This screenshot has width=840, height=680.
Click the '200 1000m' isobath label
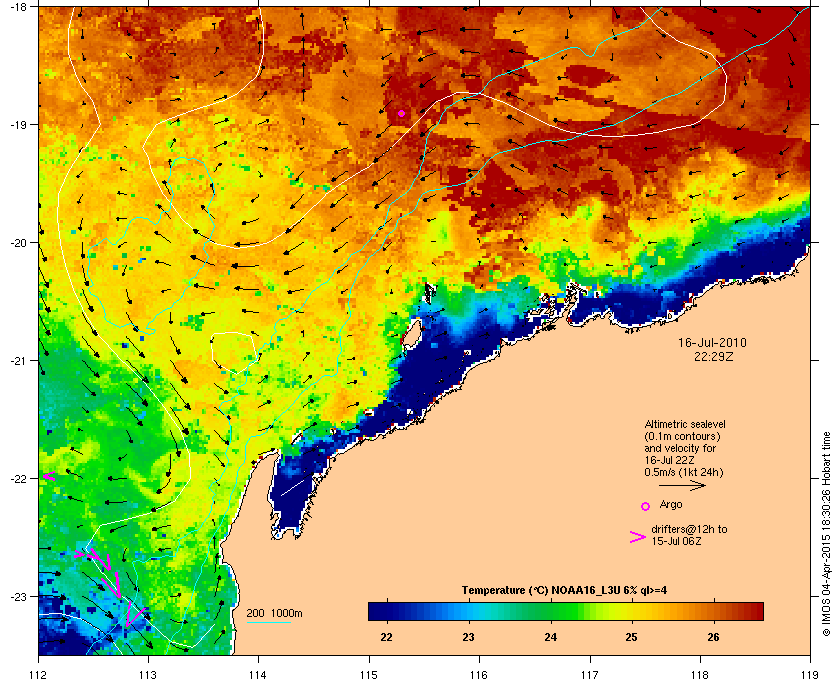pos(274,613)
